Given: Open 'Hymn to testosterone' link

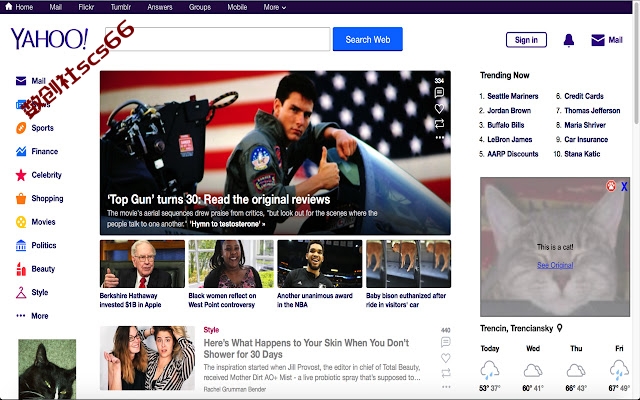Looking at the screenshot, I should 227,224.
